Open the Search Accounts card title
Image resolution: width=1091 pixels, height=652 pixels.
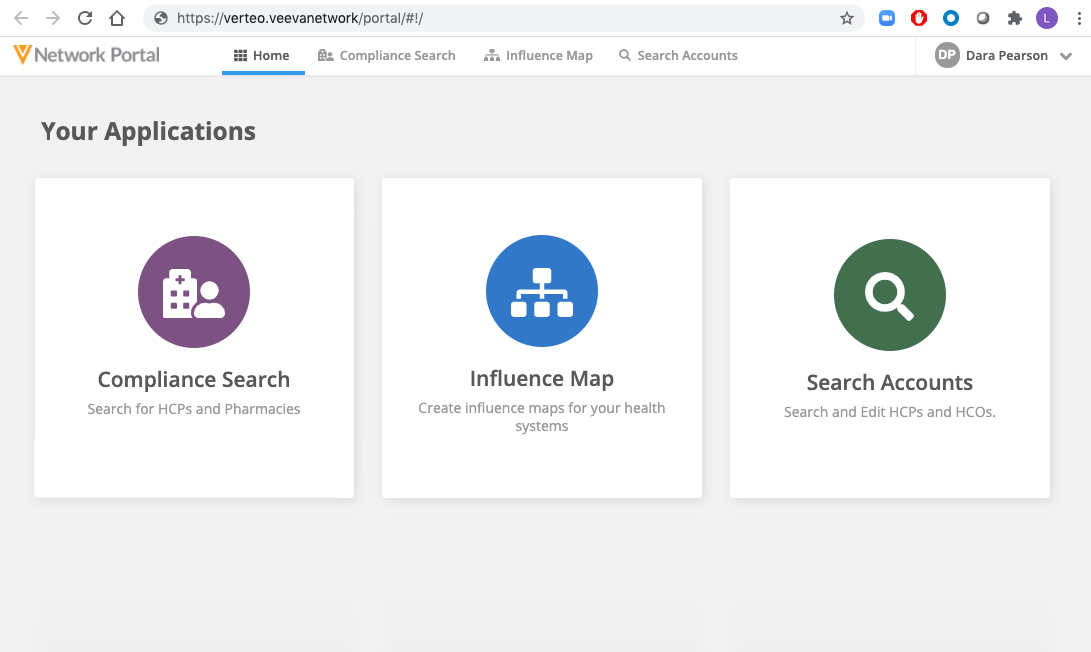[x=889, y=383]
